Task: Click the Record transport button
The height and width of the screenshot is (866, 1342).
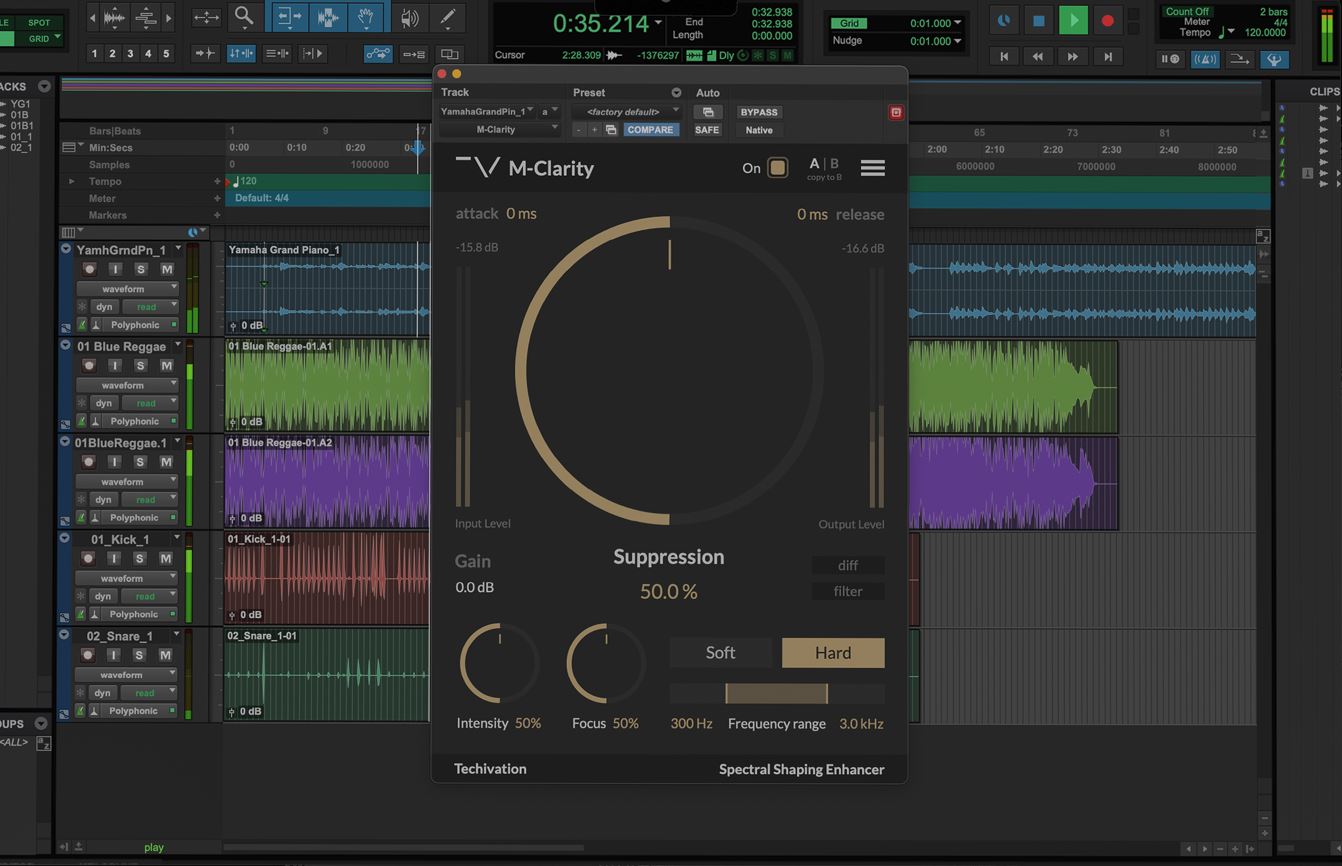Action: coord(1107,19)
